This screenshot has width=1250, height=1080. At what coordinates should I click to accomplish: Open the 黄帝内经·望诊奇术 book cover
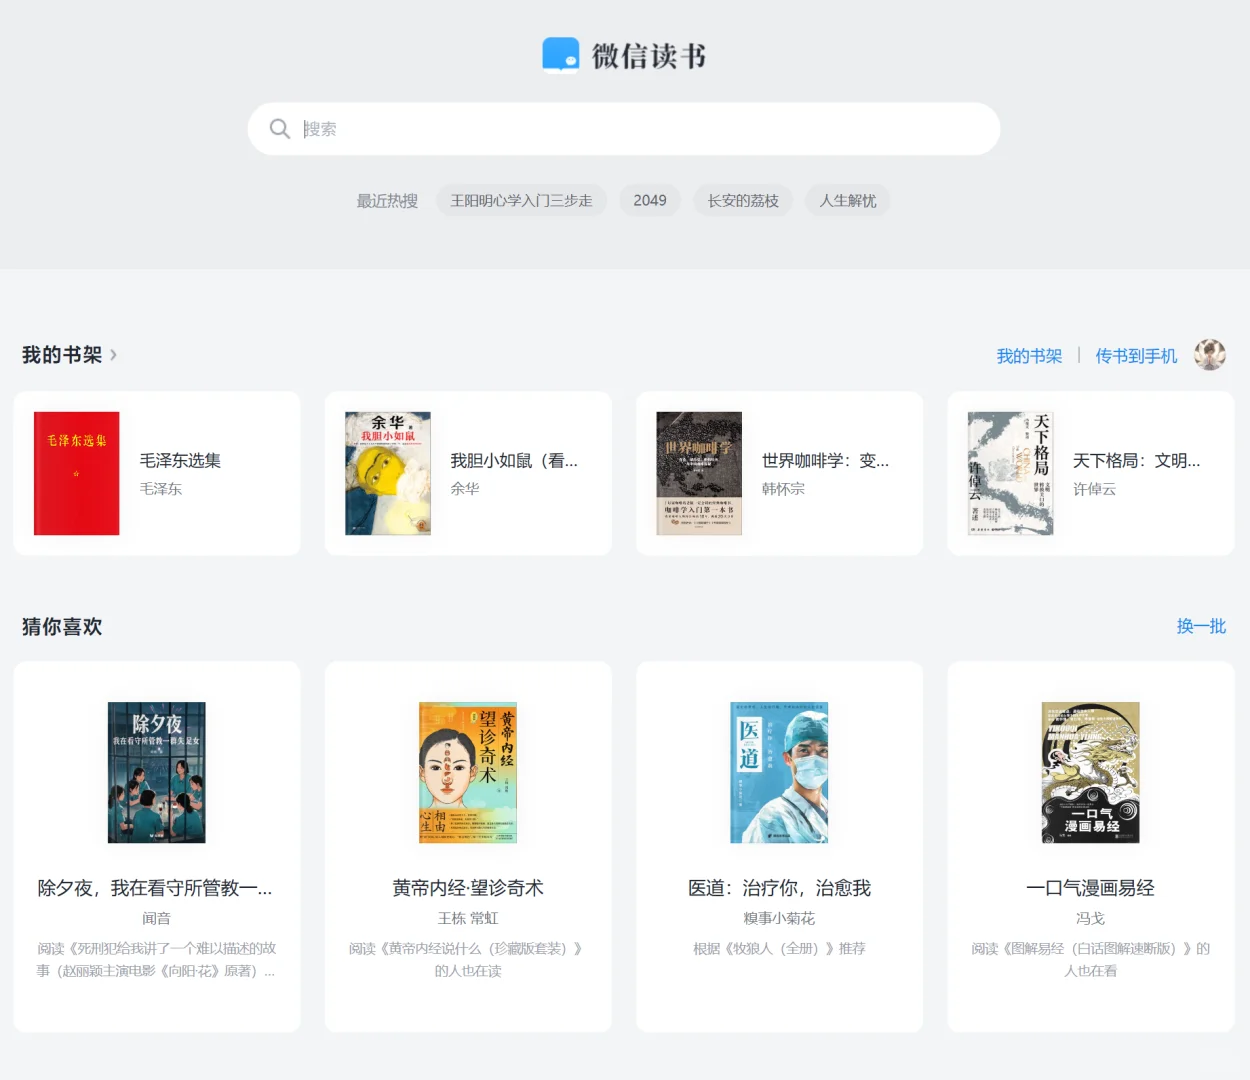468,773
